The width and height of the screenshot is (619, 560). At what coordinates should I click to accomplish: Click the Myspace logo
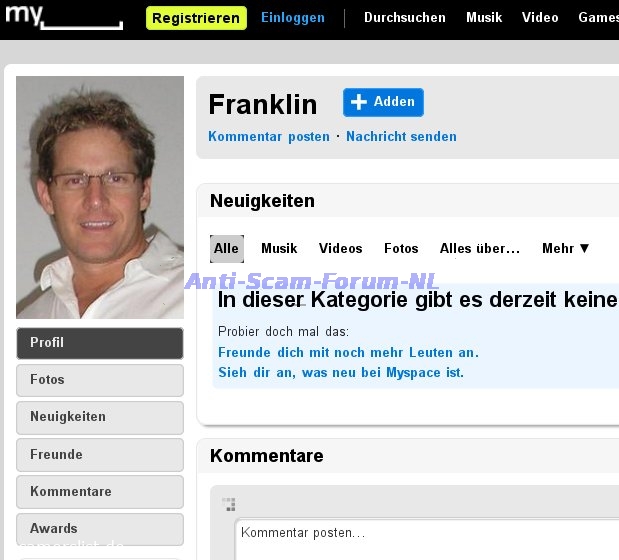[x=64, y=17]
